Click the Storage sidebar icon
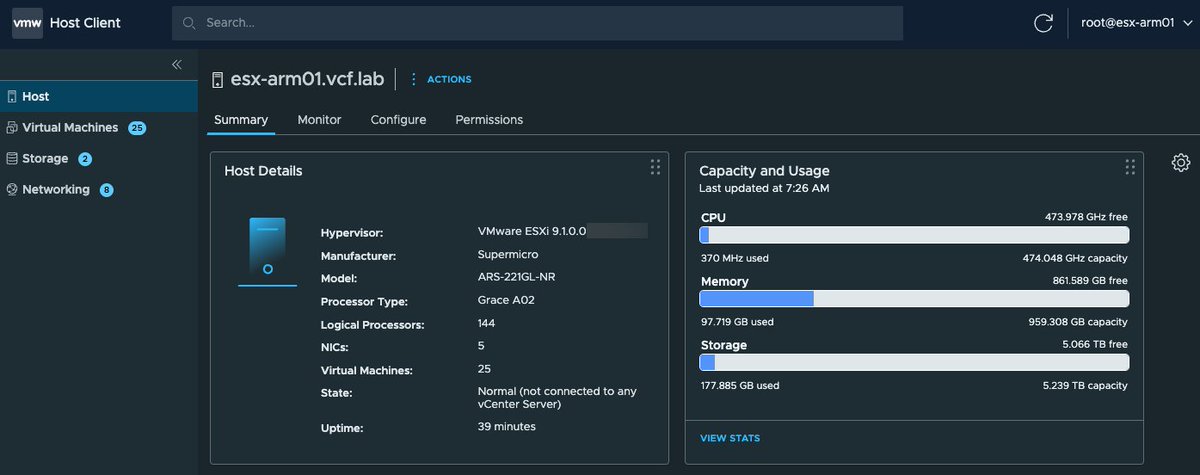The width and height of the screenshot is (1200, 475). click(x=12, y=159)
